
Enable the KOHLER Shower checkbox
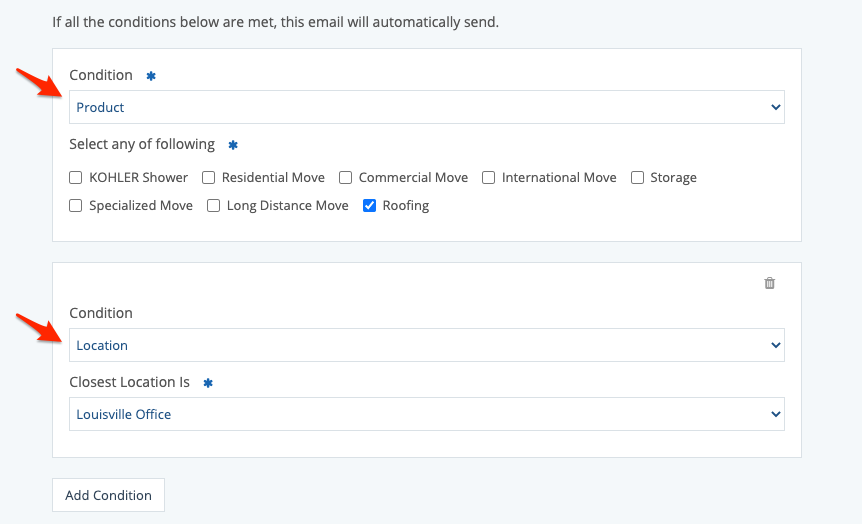click(76, 178)
